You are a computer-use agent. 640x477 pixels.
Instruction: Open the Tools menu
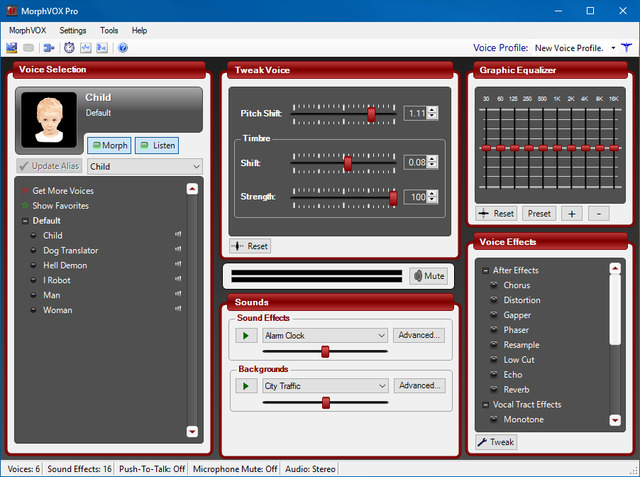pyautogui.click(x=108, y=31)
